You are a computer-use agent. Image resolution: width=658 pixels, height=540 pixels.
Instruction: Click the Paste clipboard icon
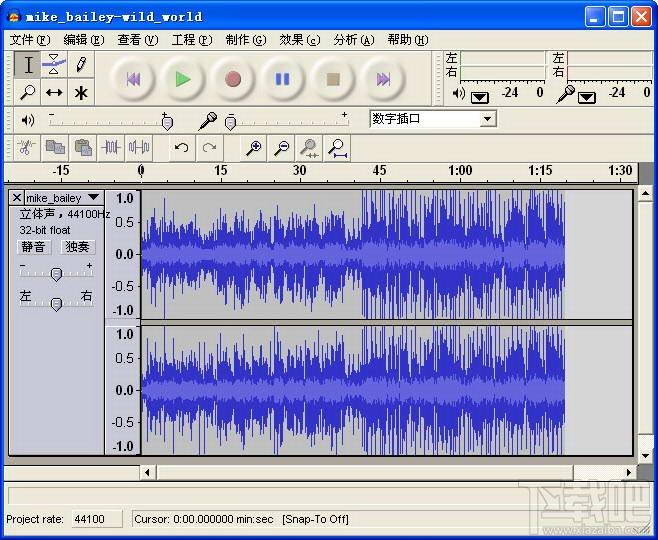[83, 148]
